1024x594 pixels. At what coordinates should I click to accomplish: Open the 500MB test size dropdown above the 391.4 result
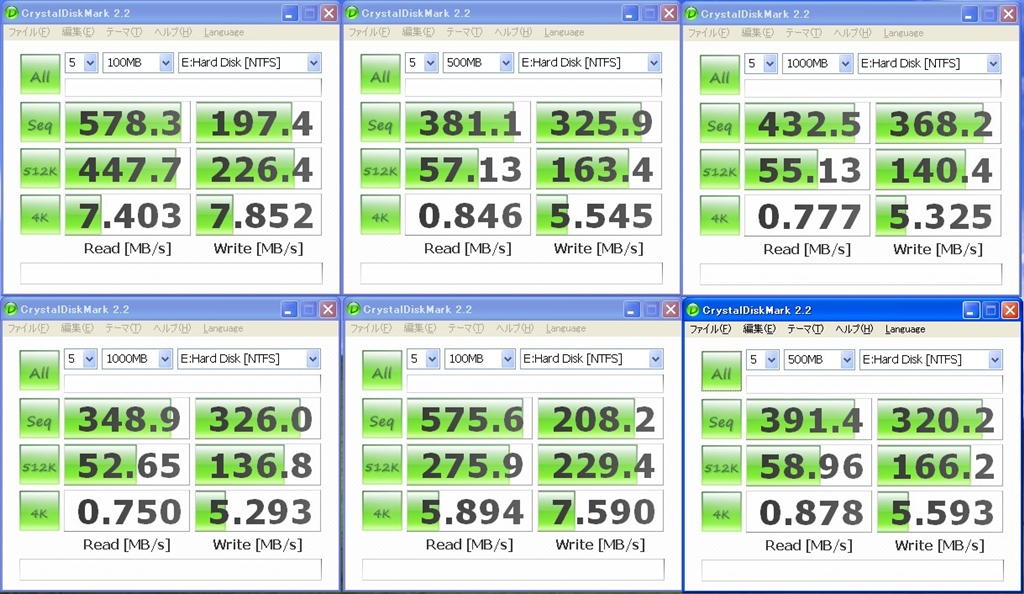[819, 360]
